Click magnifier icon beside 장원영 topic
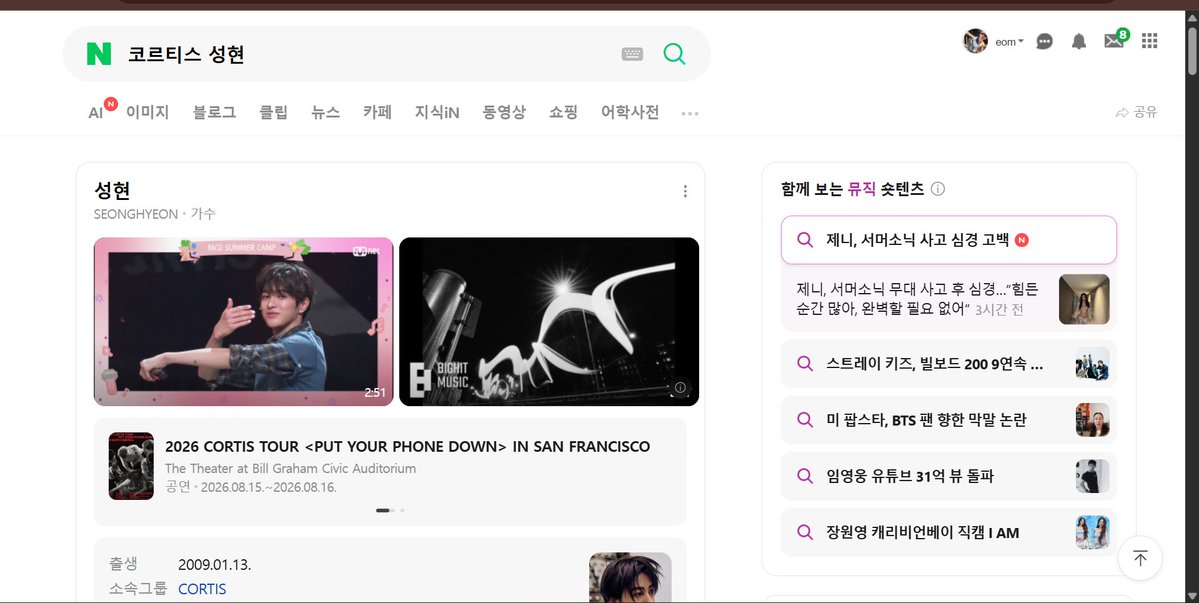 (804, 533)
